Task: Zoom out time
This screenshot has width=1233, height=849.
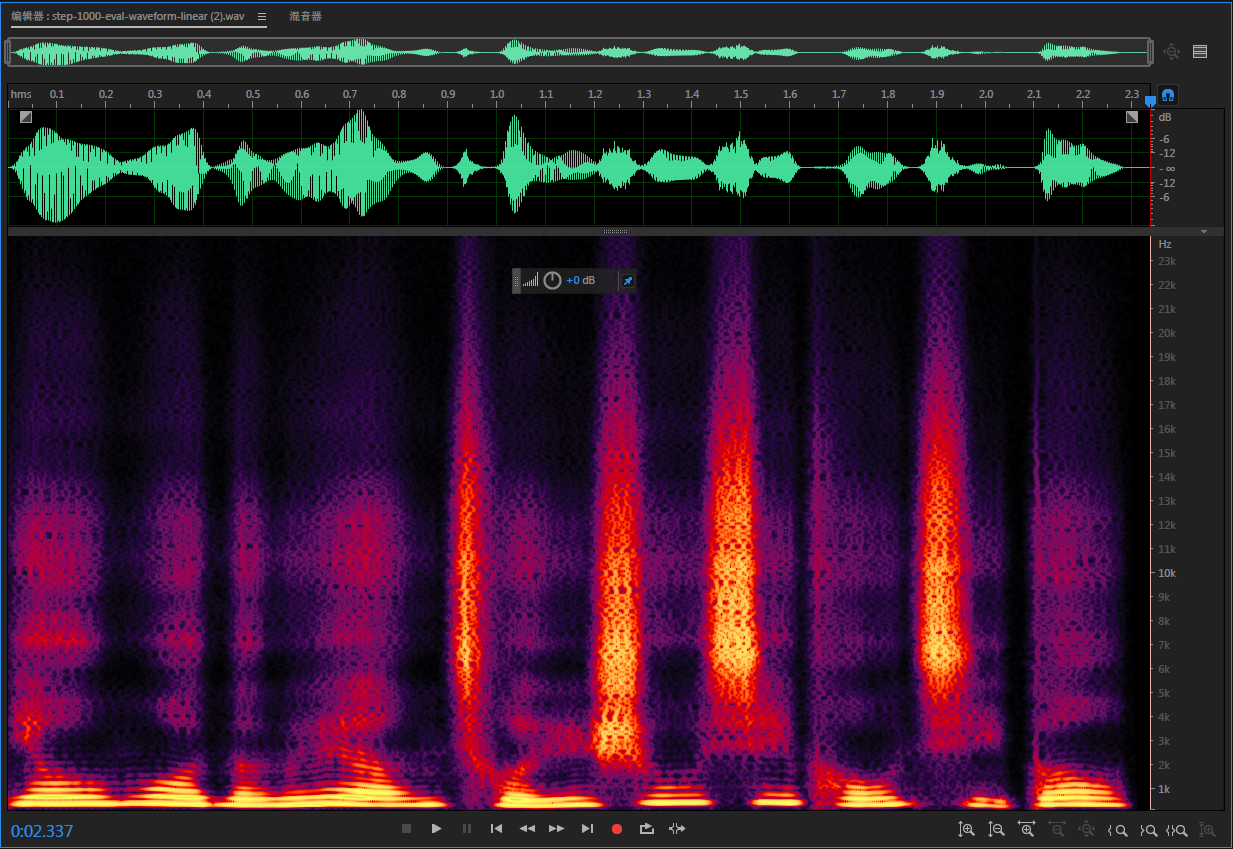Action: 1057,829
